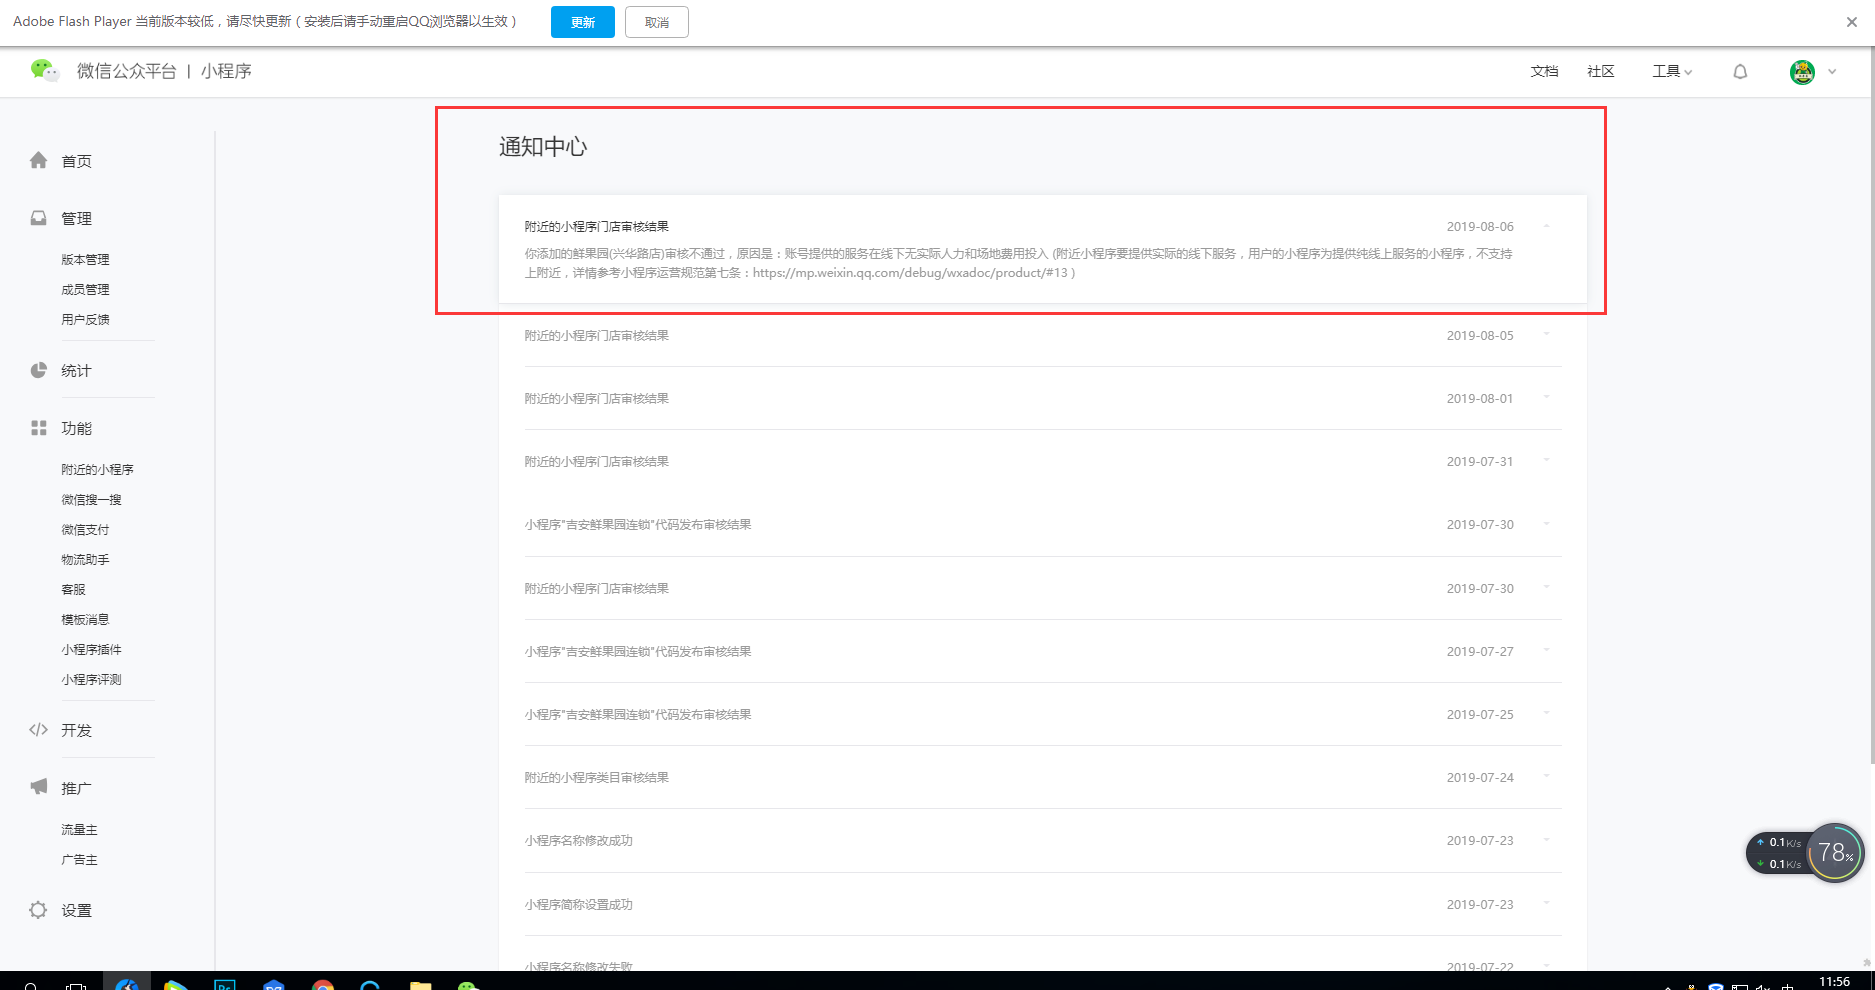Expand the 2019-07-25 notification arrow
Screen dimensions: 1875x990
click(1546, 713)
